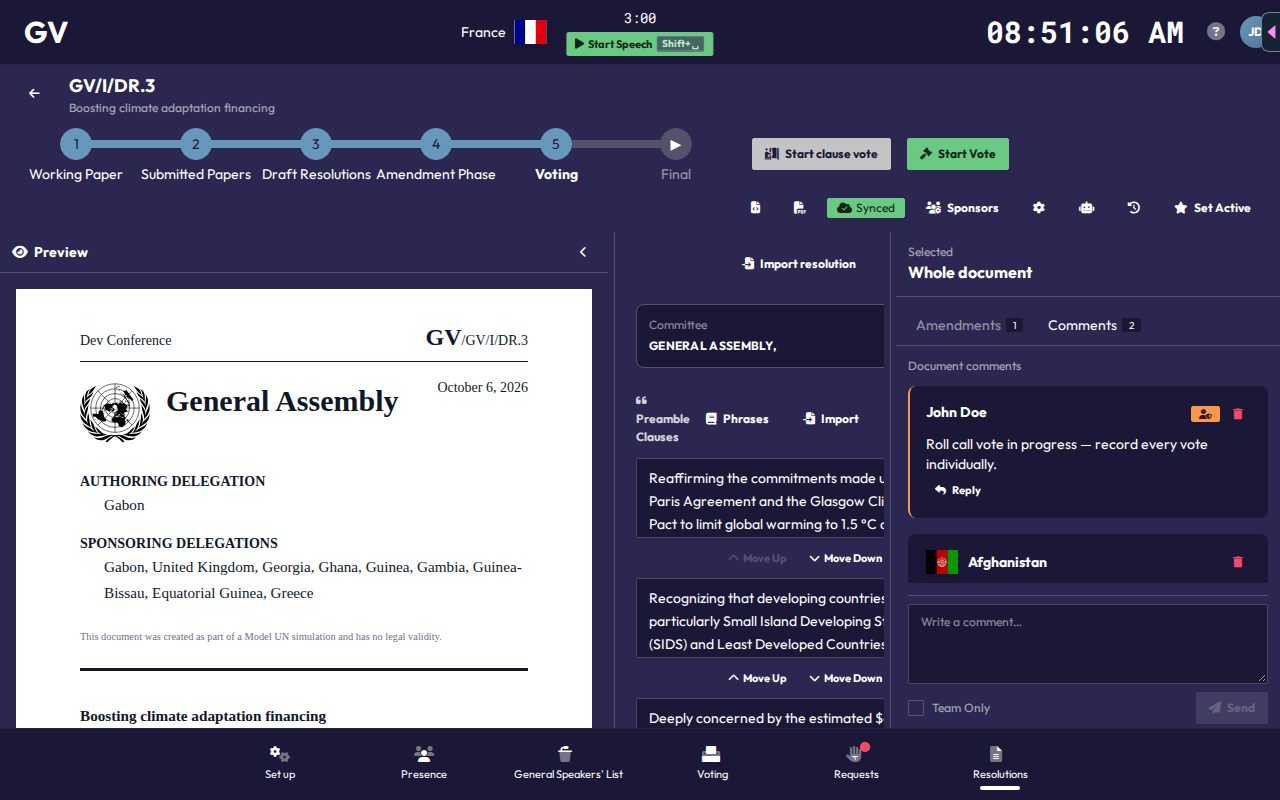Delete John Doe's comment
Screen dimensions: 1280x800
coord(1238,414)
